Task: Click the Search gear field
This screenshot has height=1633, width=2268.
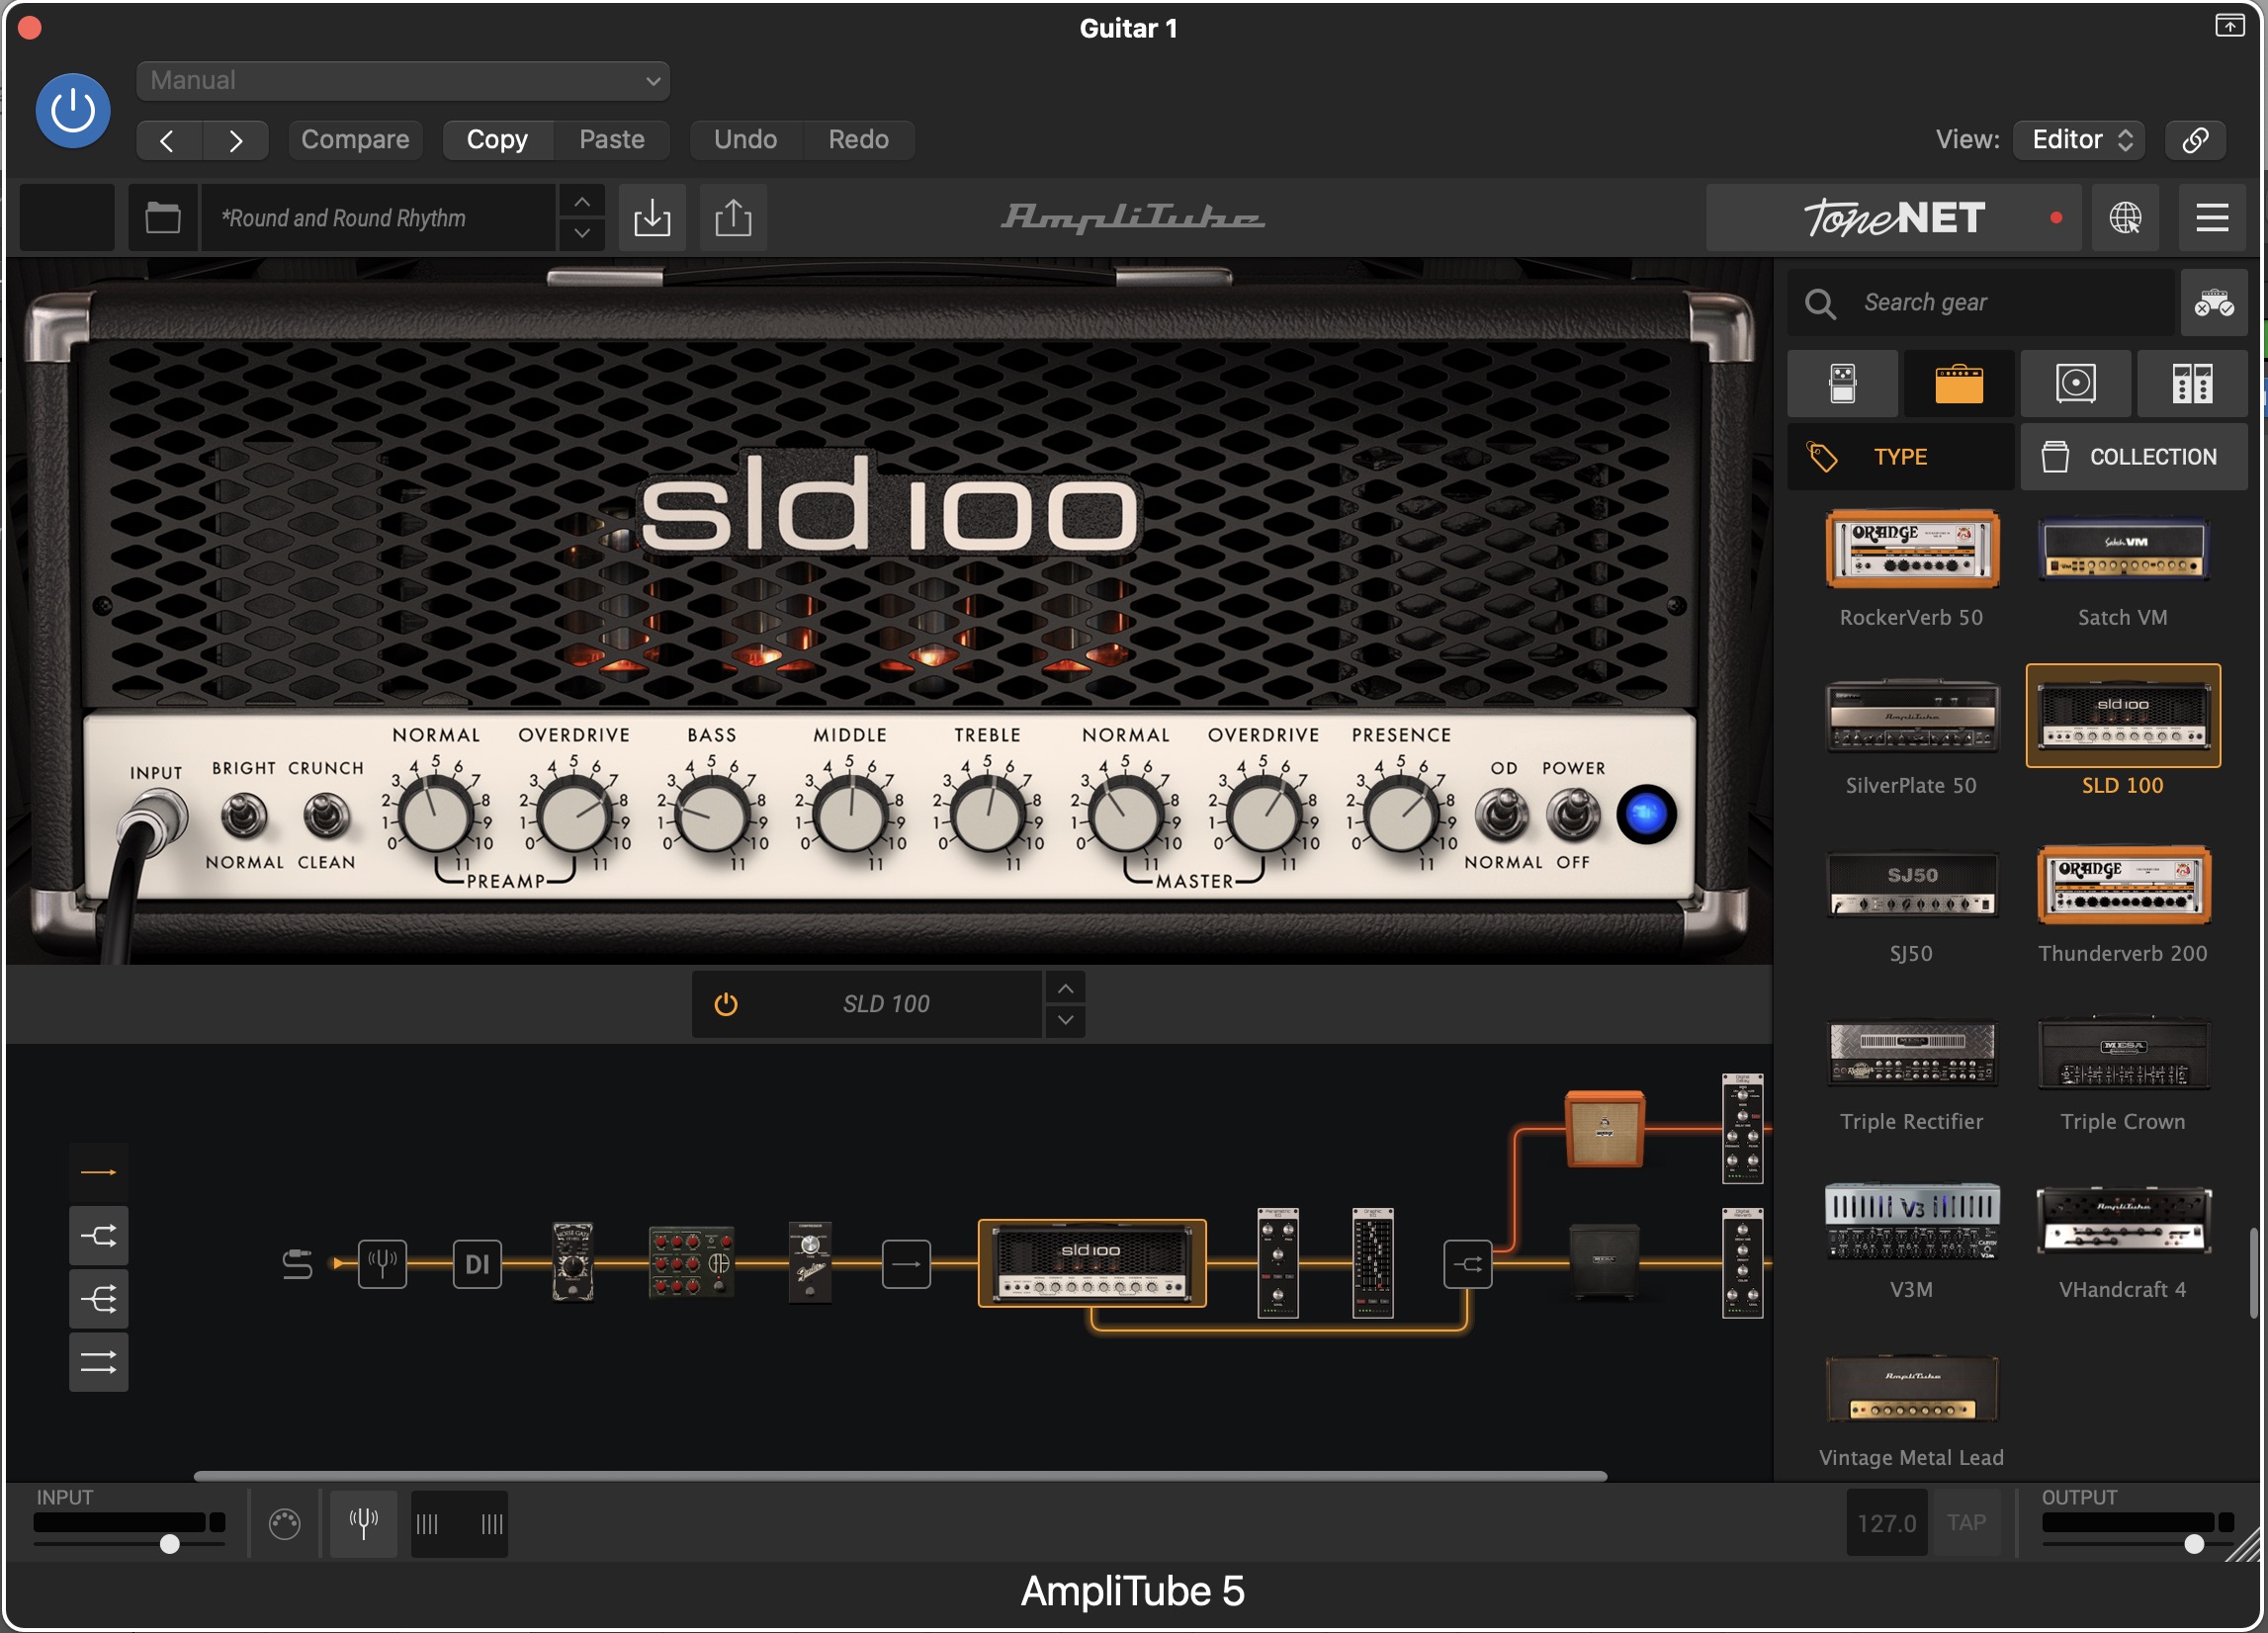Action: coord(1982,302)
